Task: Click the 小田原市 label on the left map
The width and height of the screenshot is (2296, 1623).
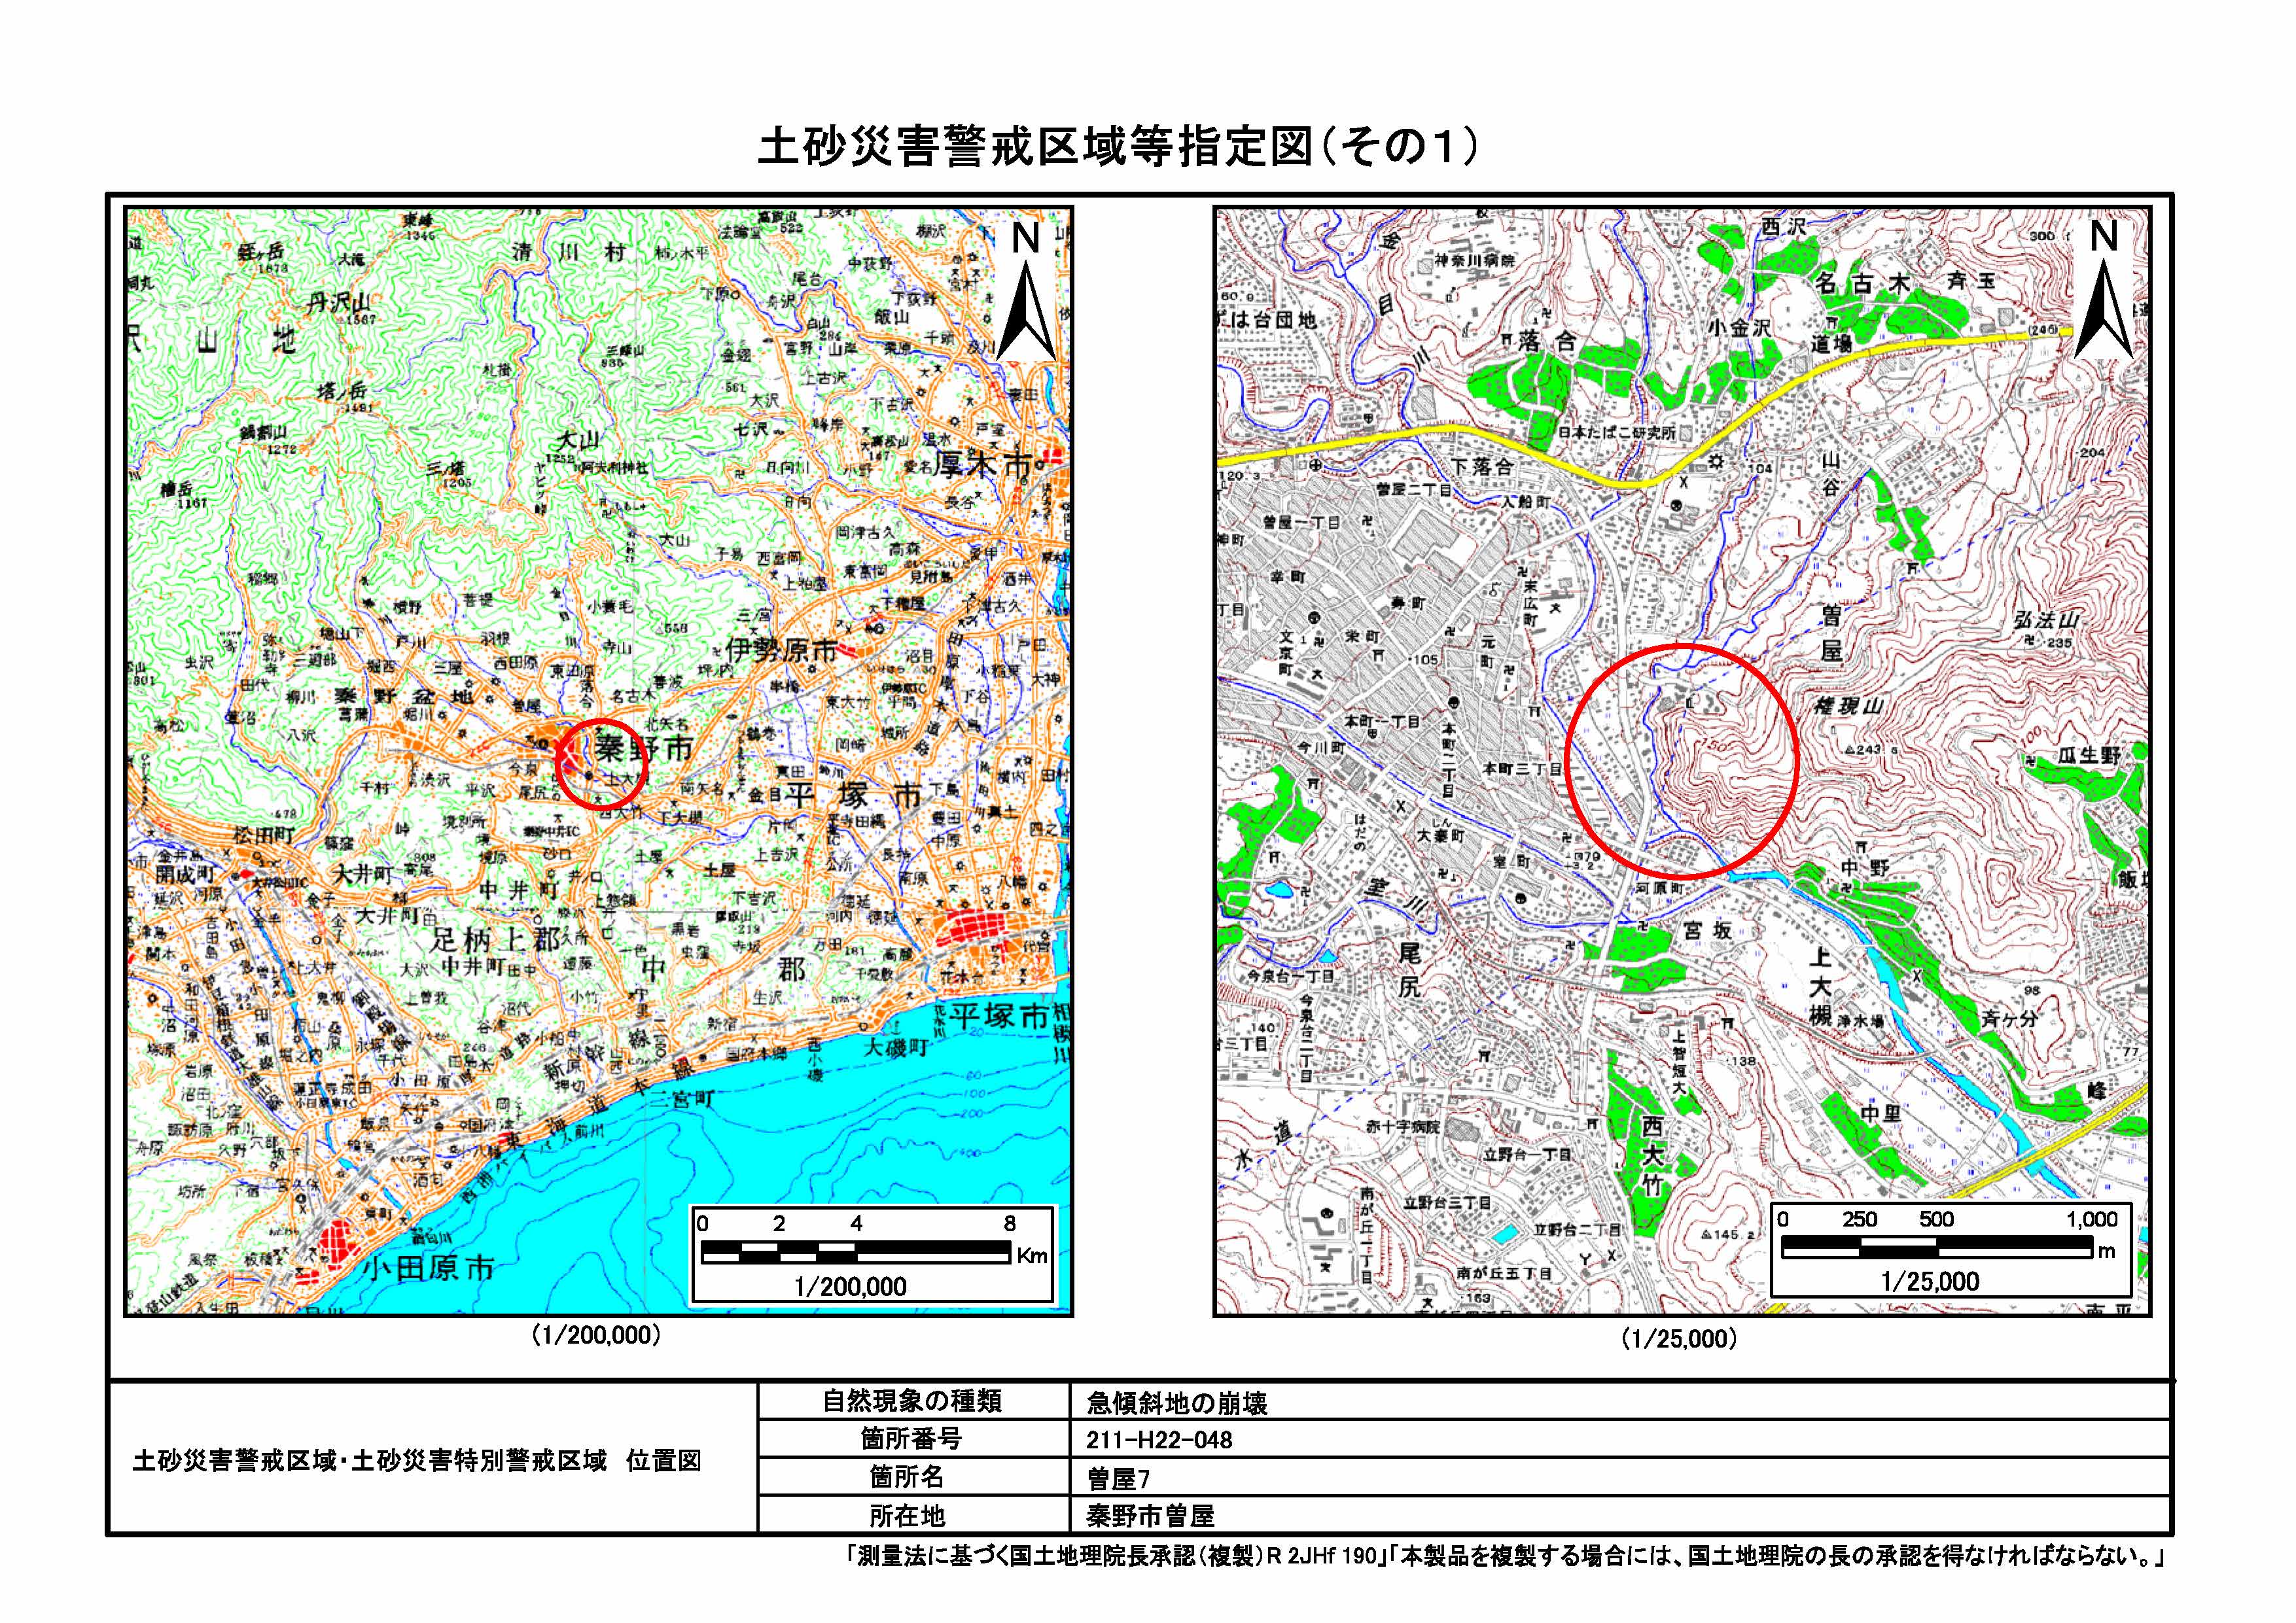Action: click(428, 1269)
